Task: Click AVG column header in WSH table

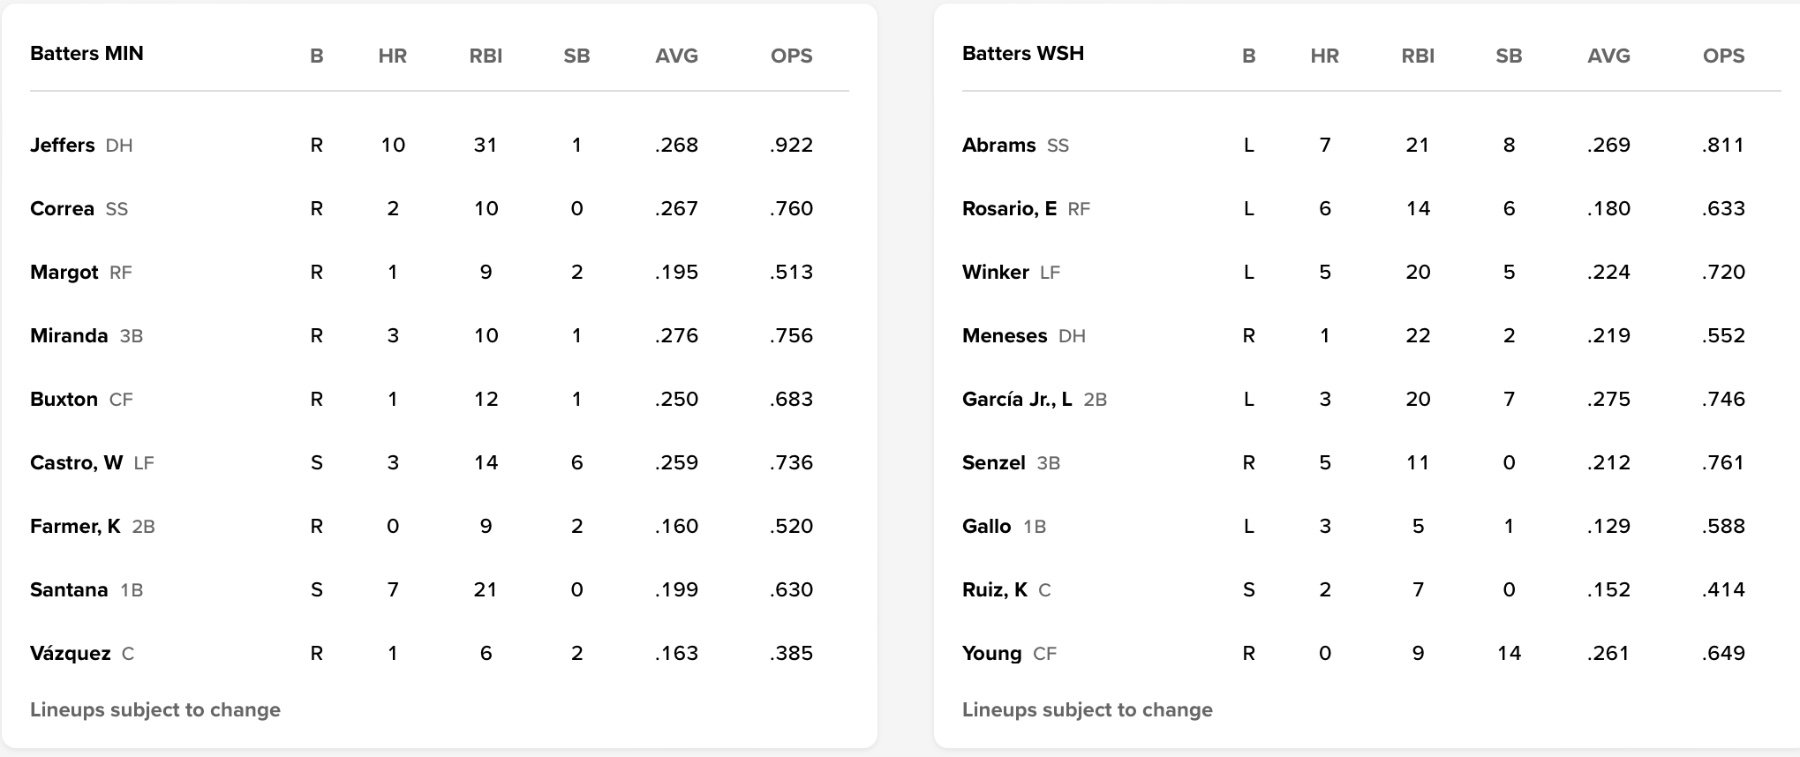Action: point(1608,56)
